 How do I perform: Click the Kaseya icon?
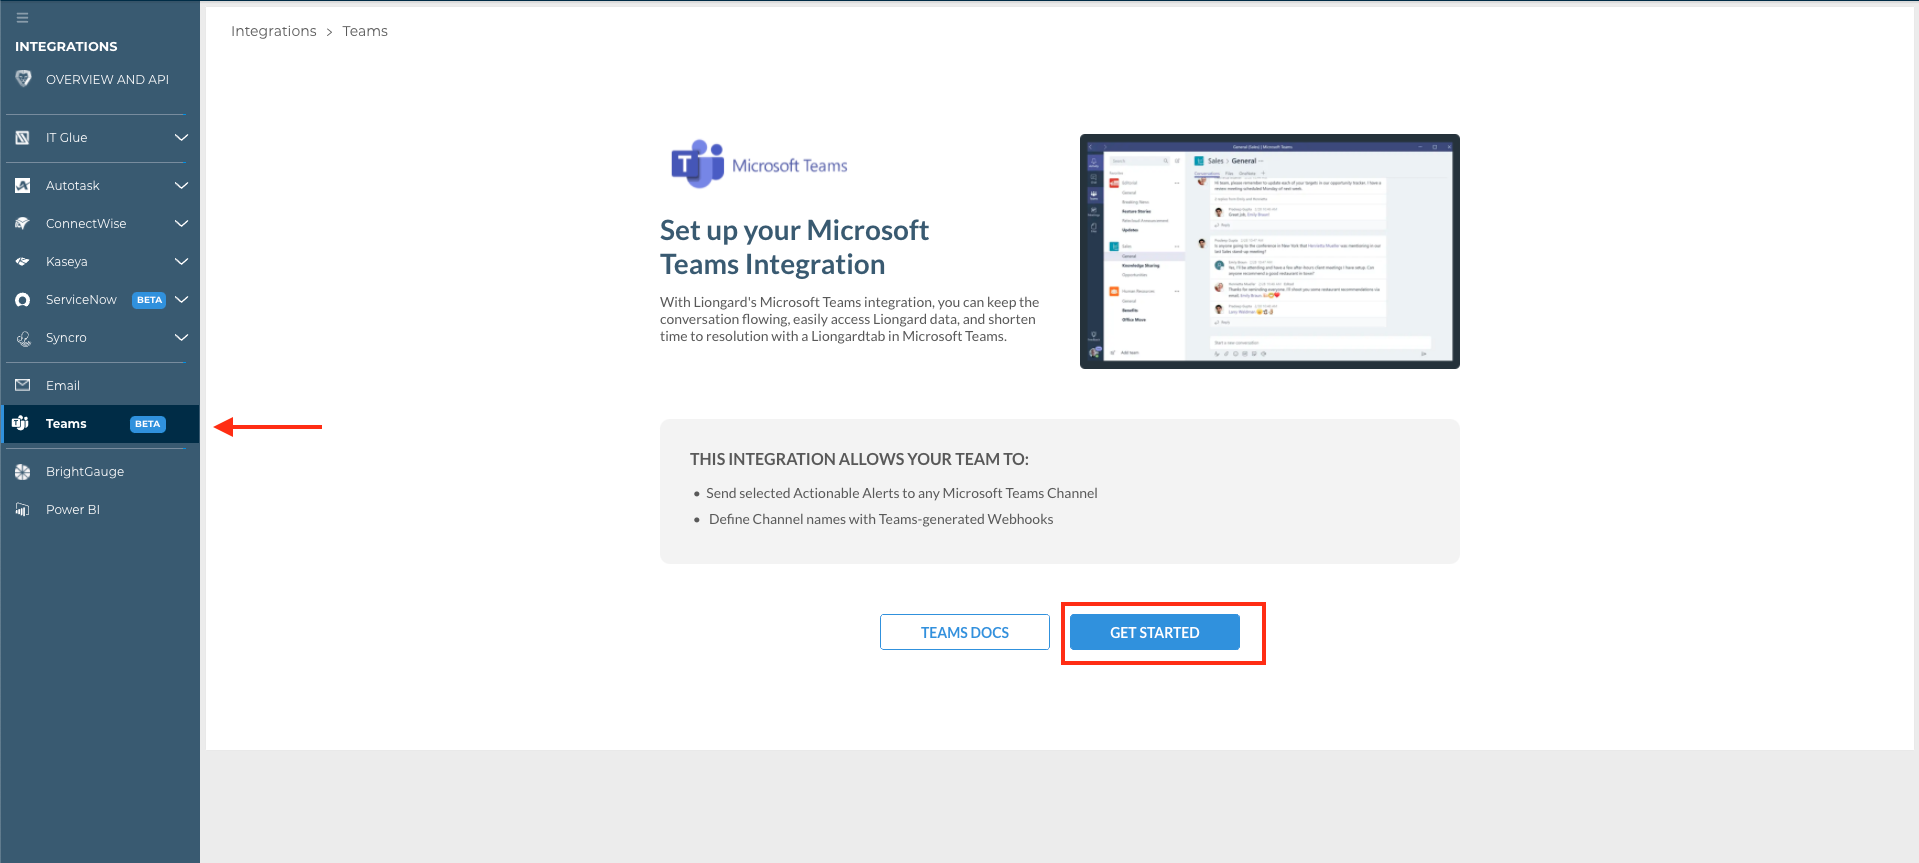23,262
